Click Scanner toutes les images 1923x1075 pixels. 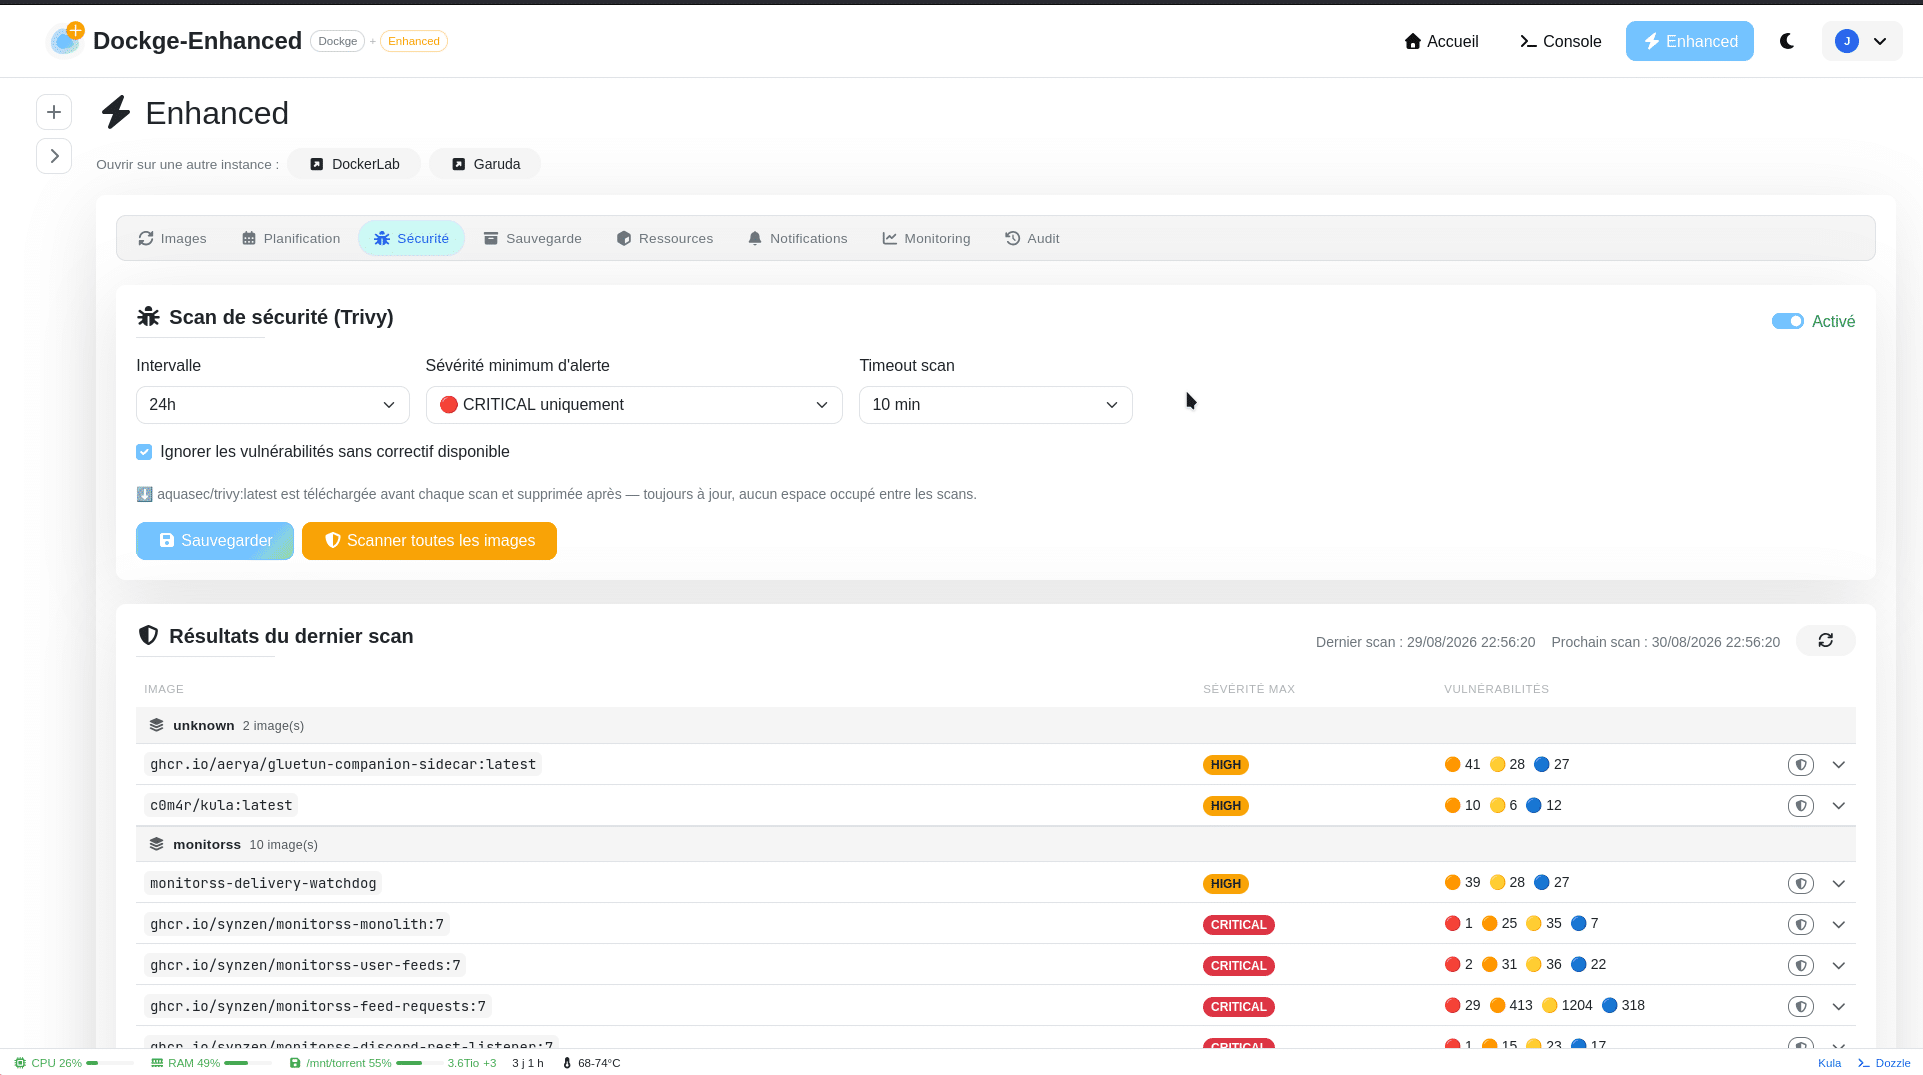pos(429,541)
